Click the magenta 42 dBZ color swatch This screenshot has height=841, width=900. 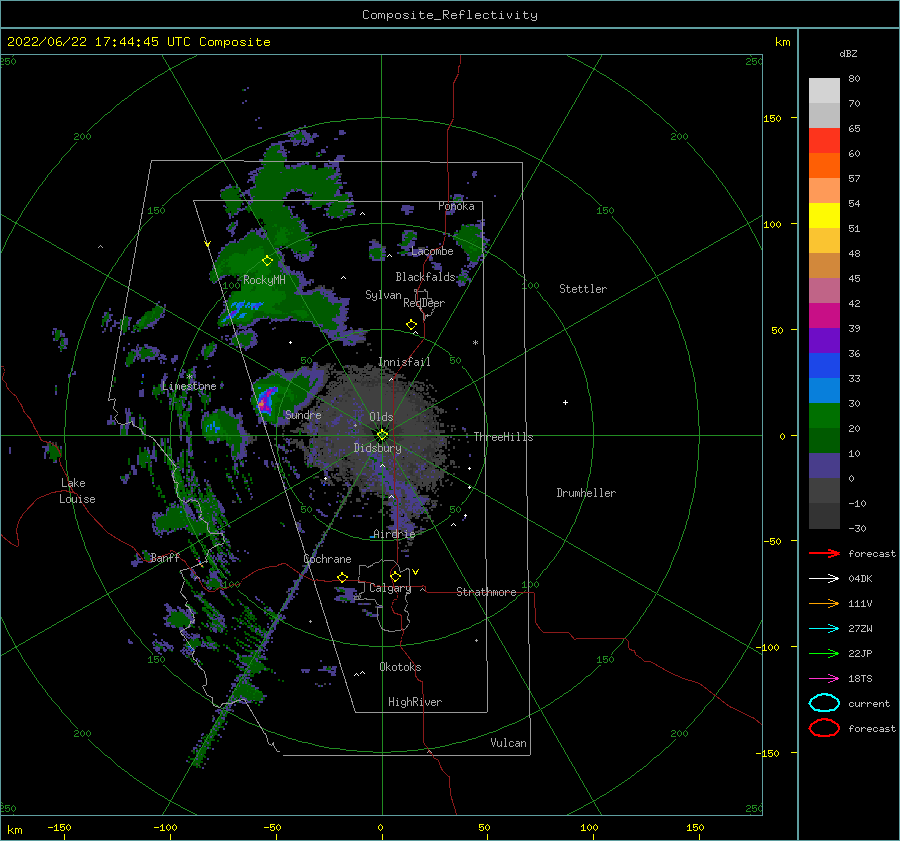click(824, 316)
